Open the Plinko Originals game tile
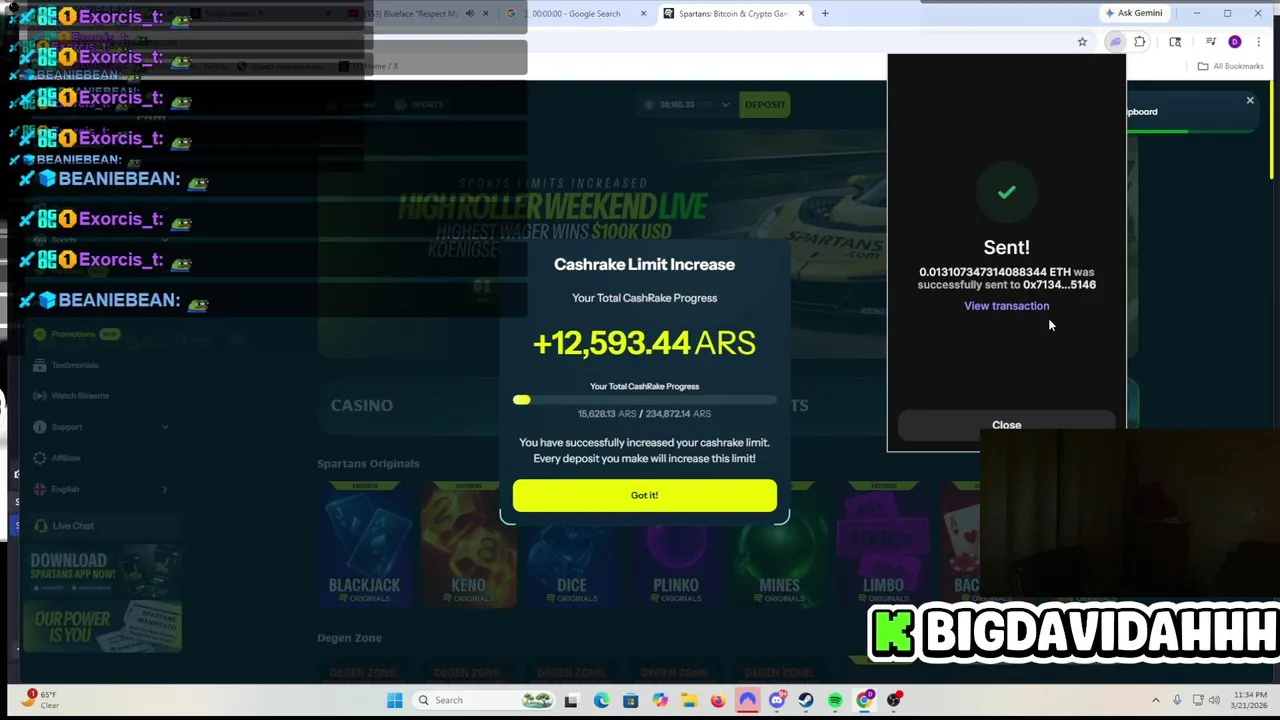The height and width of the screenshot is (720, 1280). click(676, 545)
